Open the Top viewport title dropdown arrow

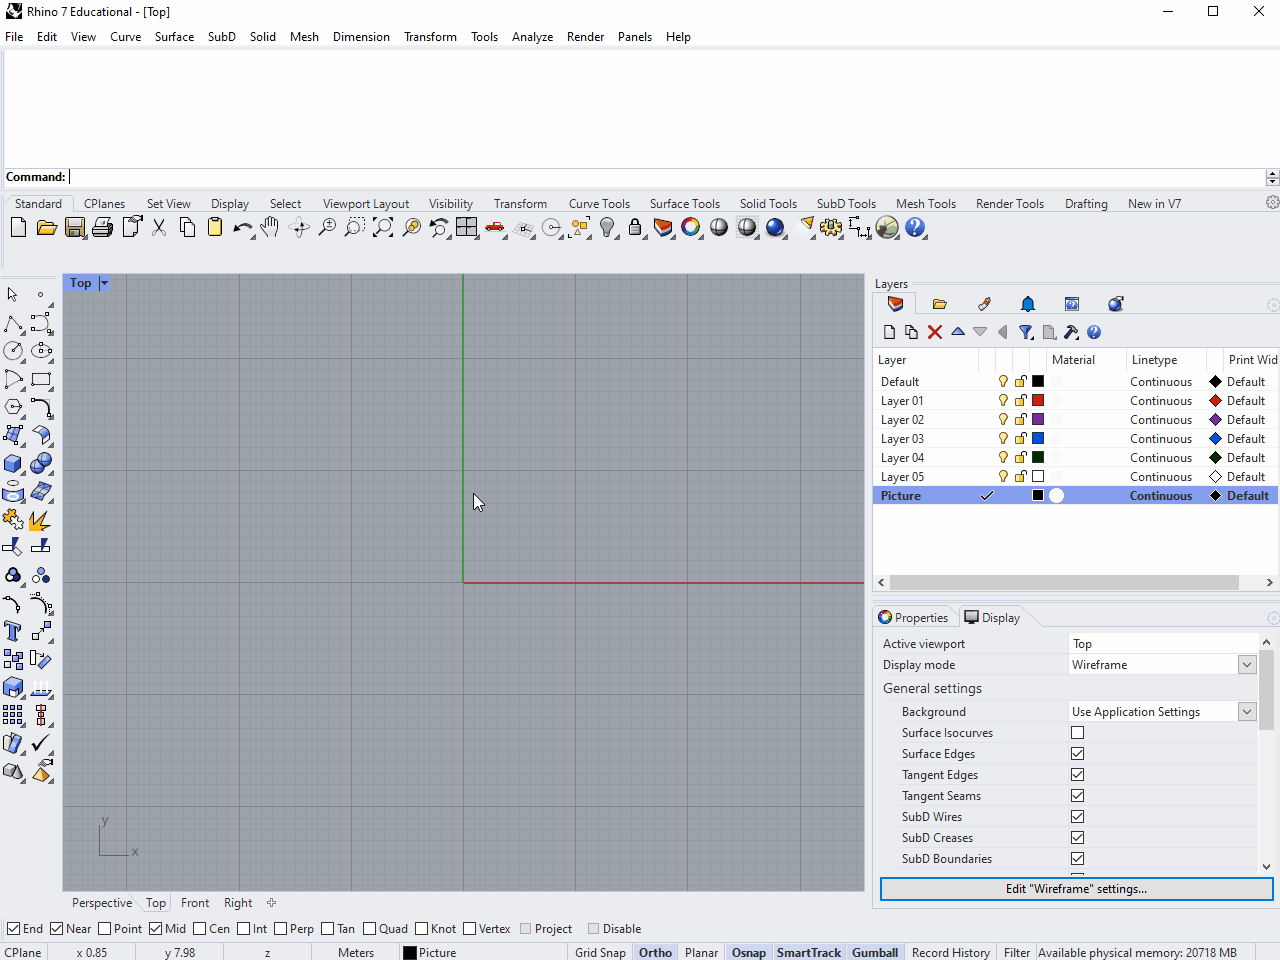pos(104,283)
